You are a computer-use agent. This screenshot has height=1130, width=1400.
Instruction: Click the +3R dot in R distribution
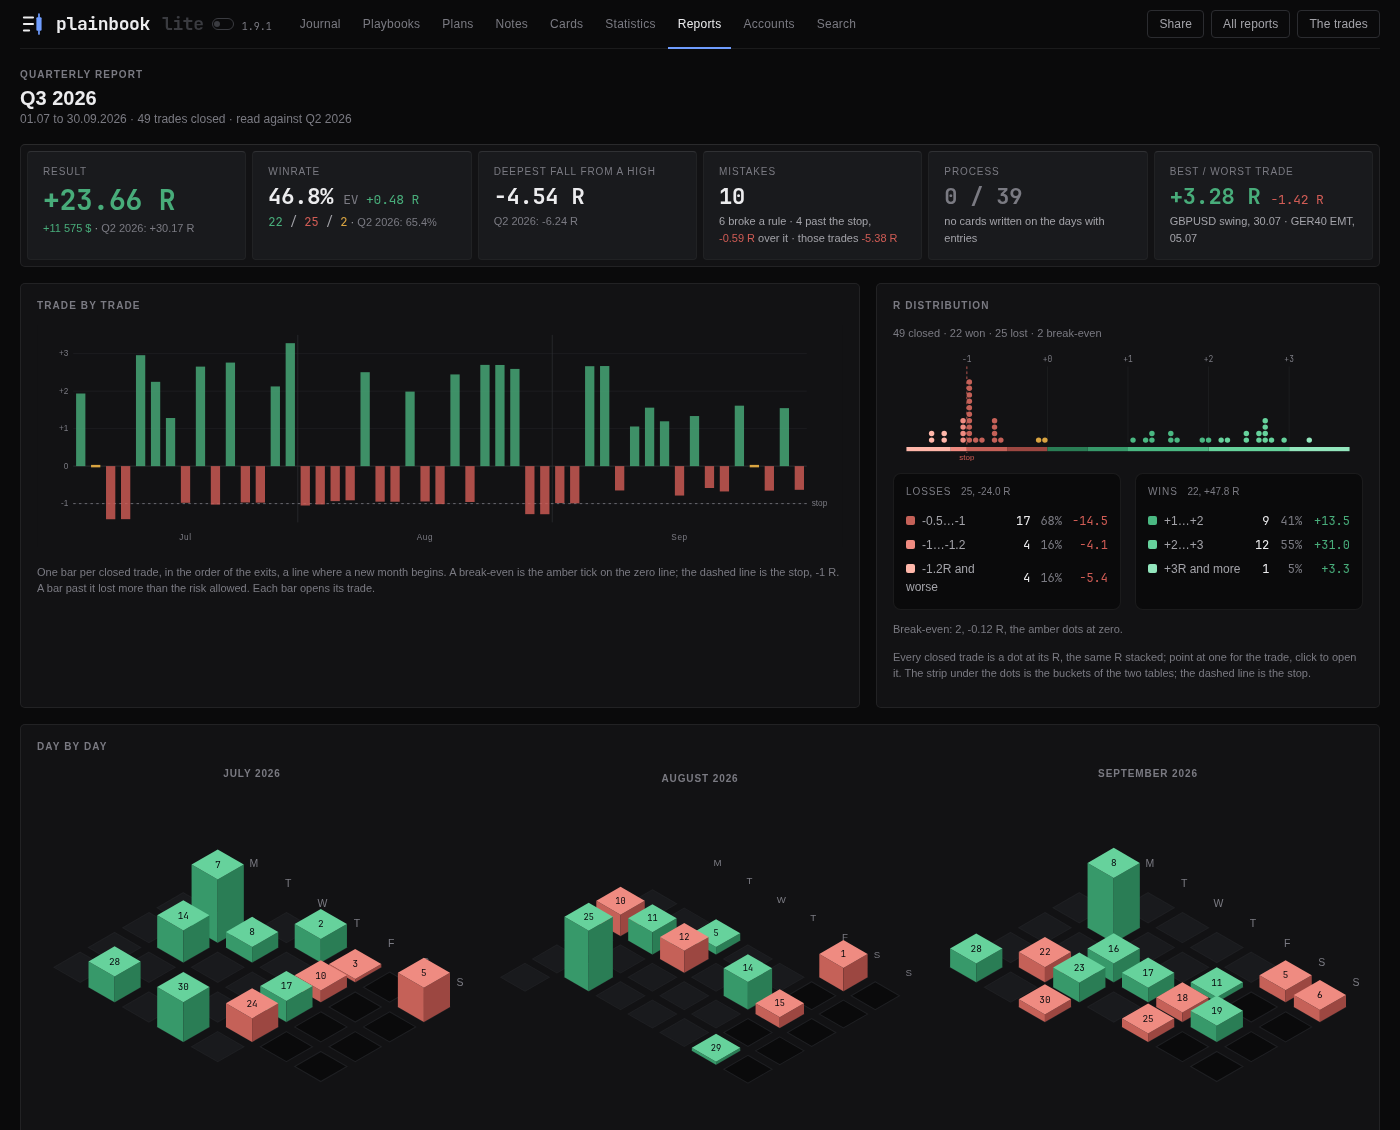click(x=1309, y=440)
